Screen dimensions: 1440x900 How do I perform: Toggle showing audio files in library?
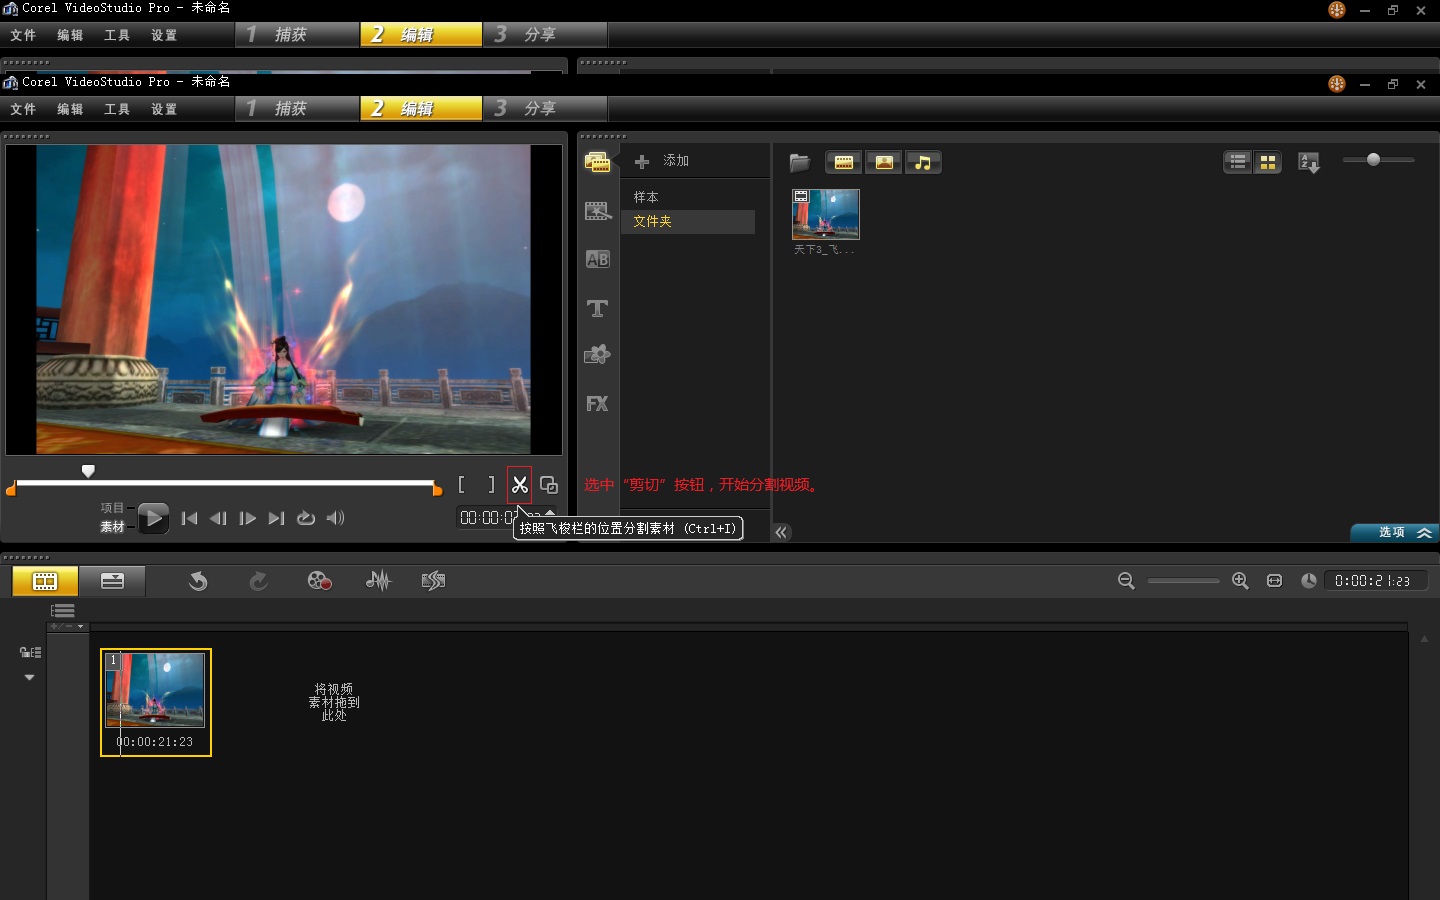click(923, 162)
